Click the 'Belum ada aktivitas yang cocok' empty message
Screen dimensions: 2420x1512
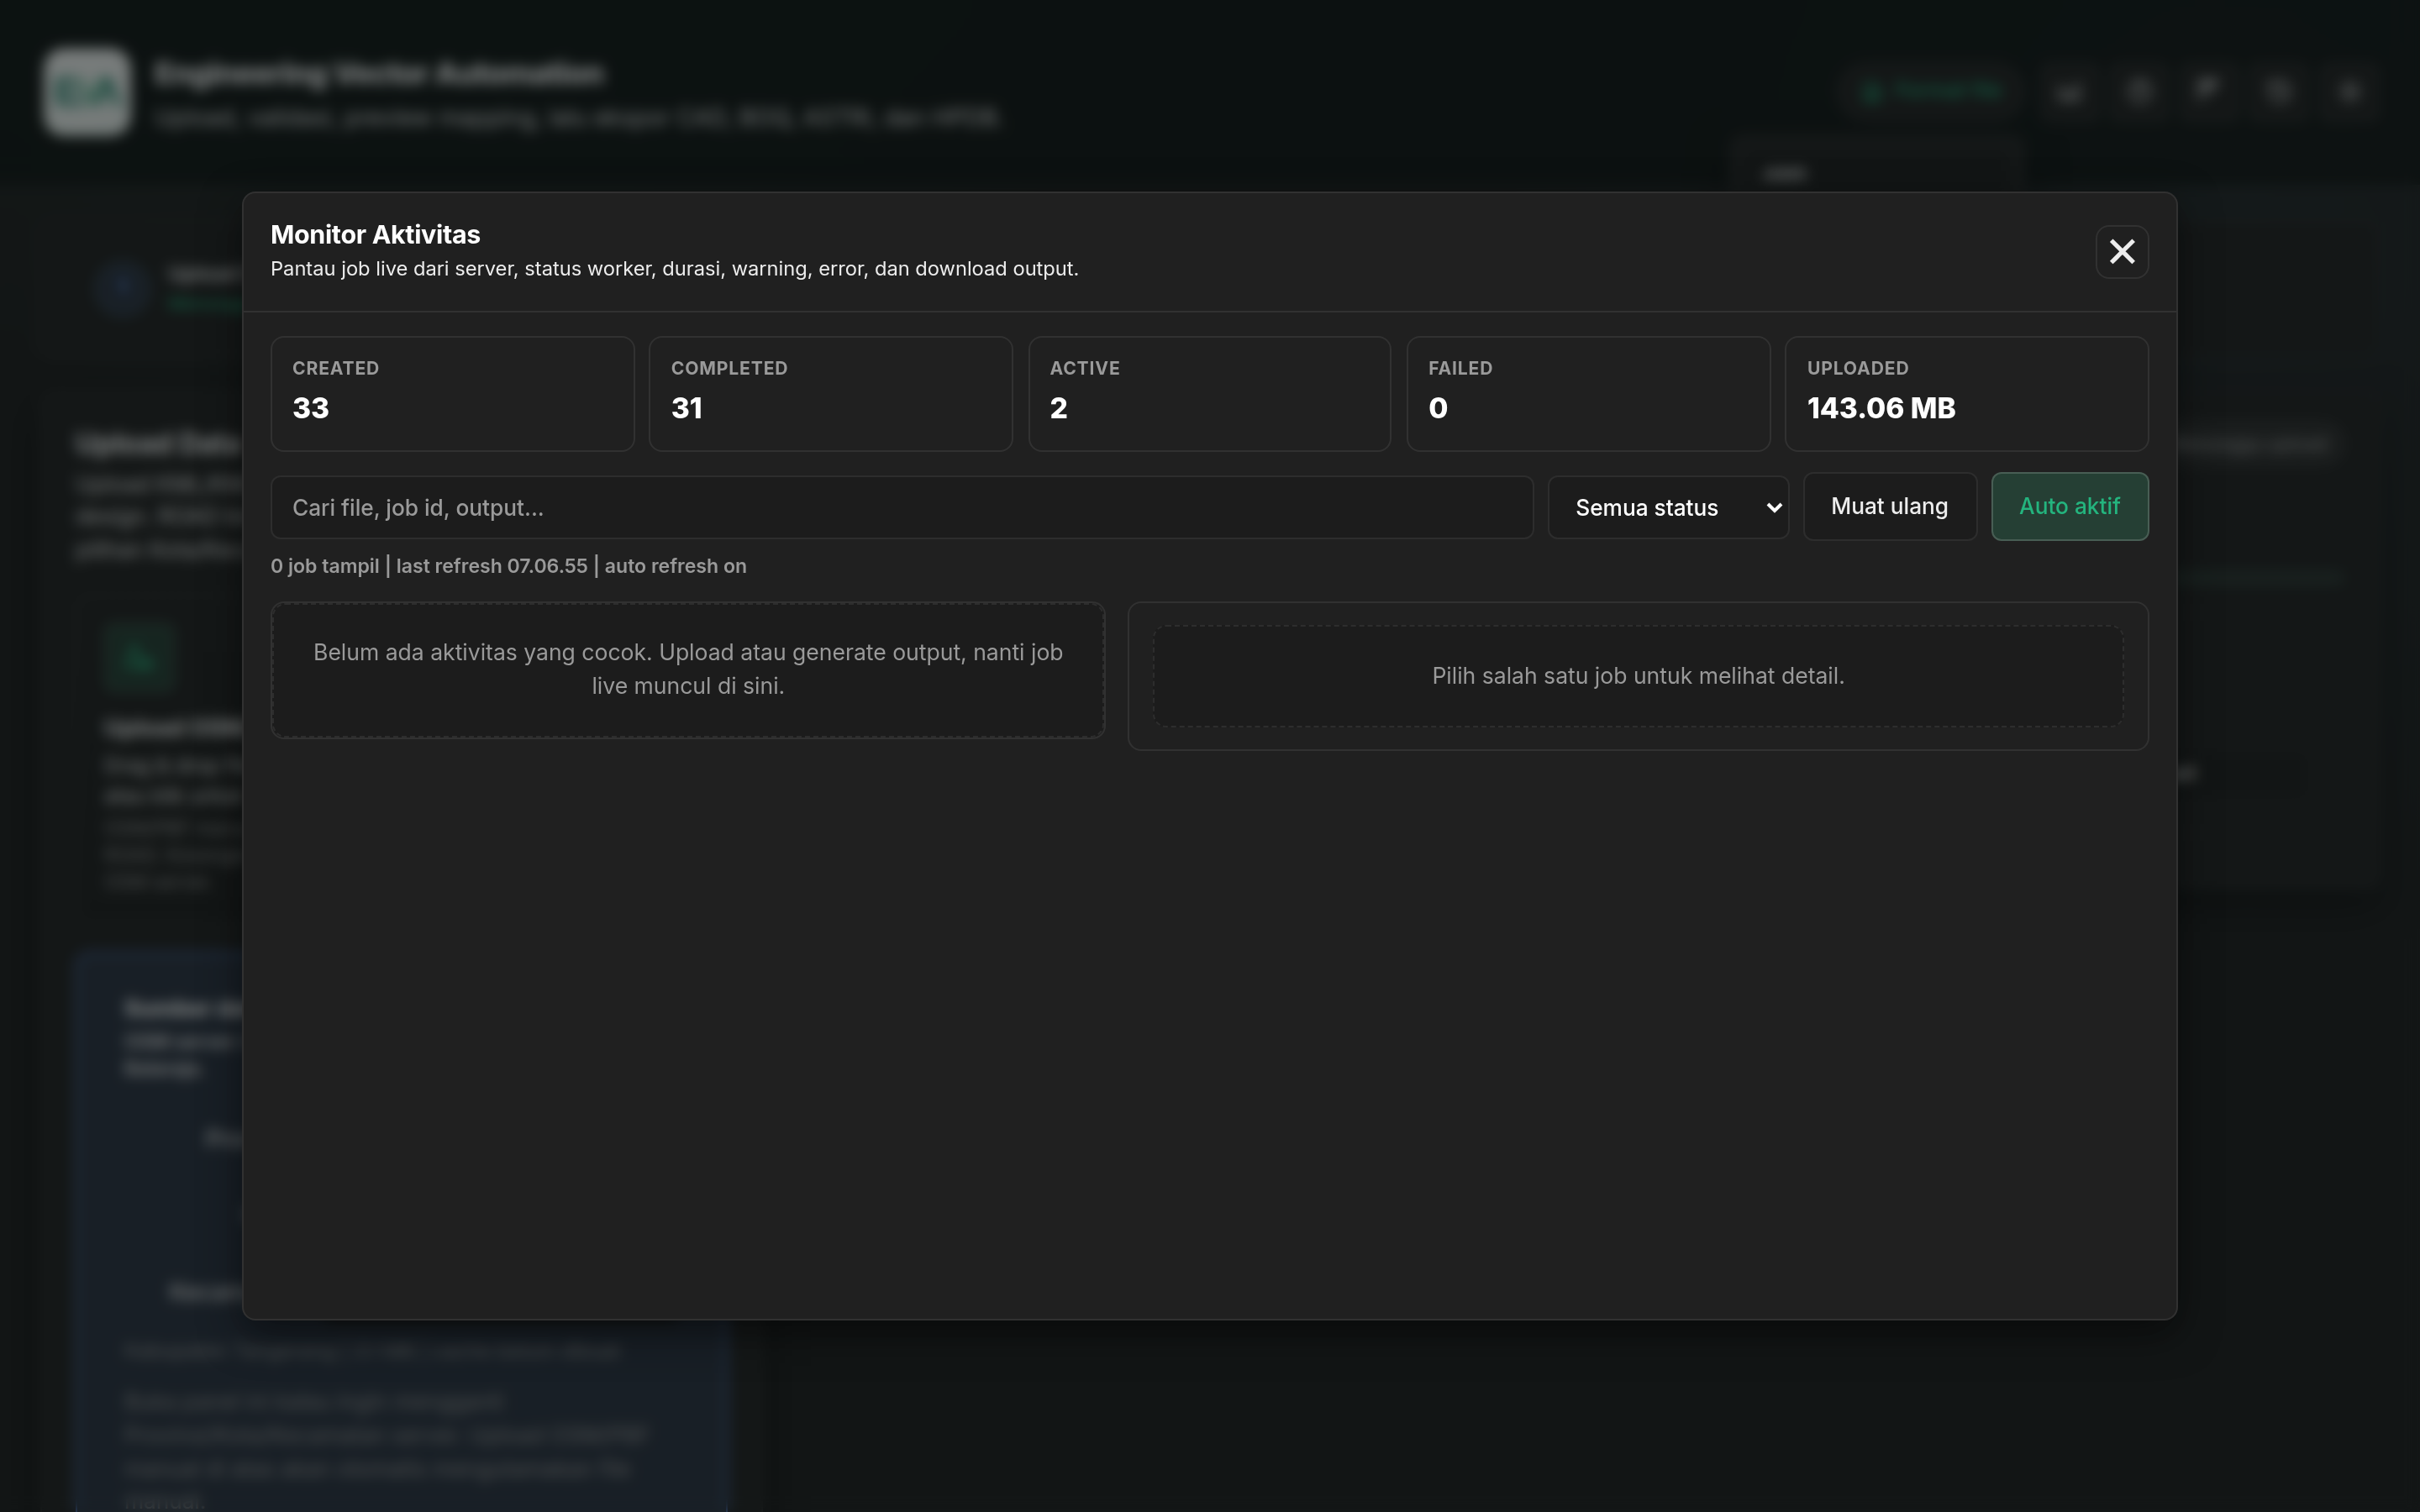click(688, 669)
